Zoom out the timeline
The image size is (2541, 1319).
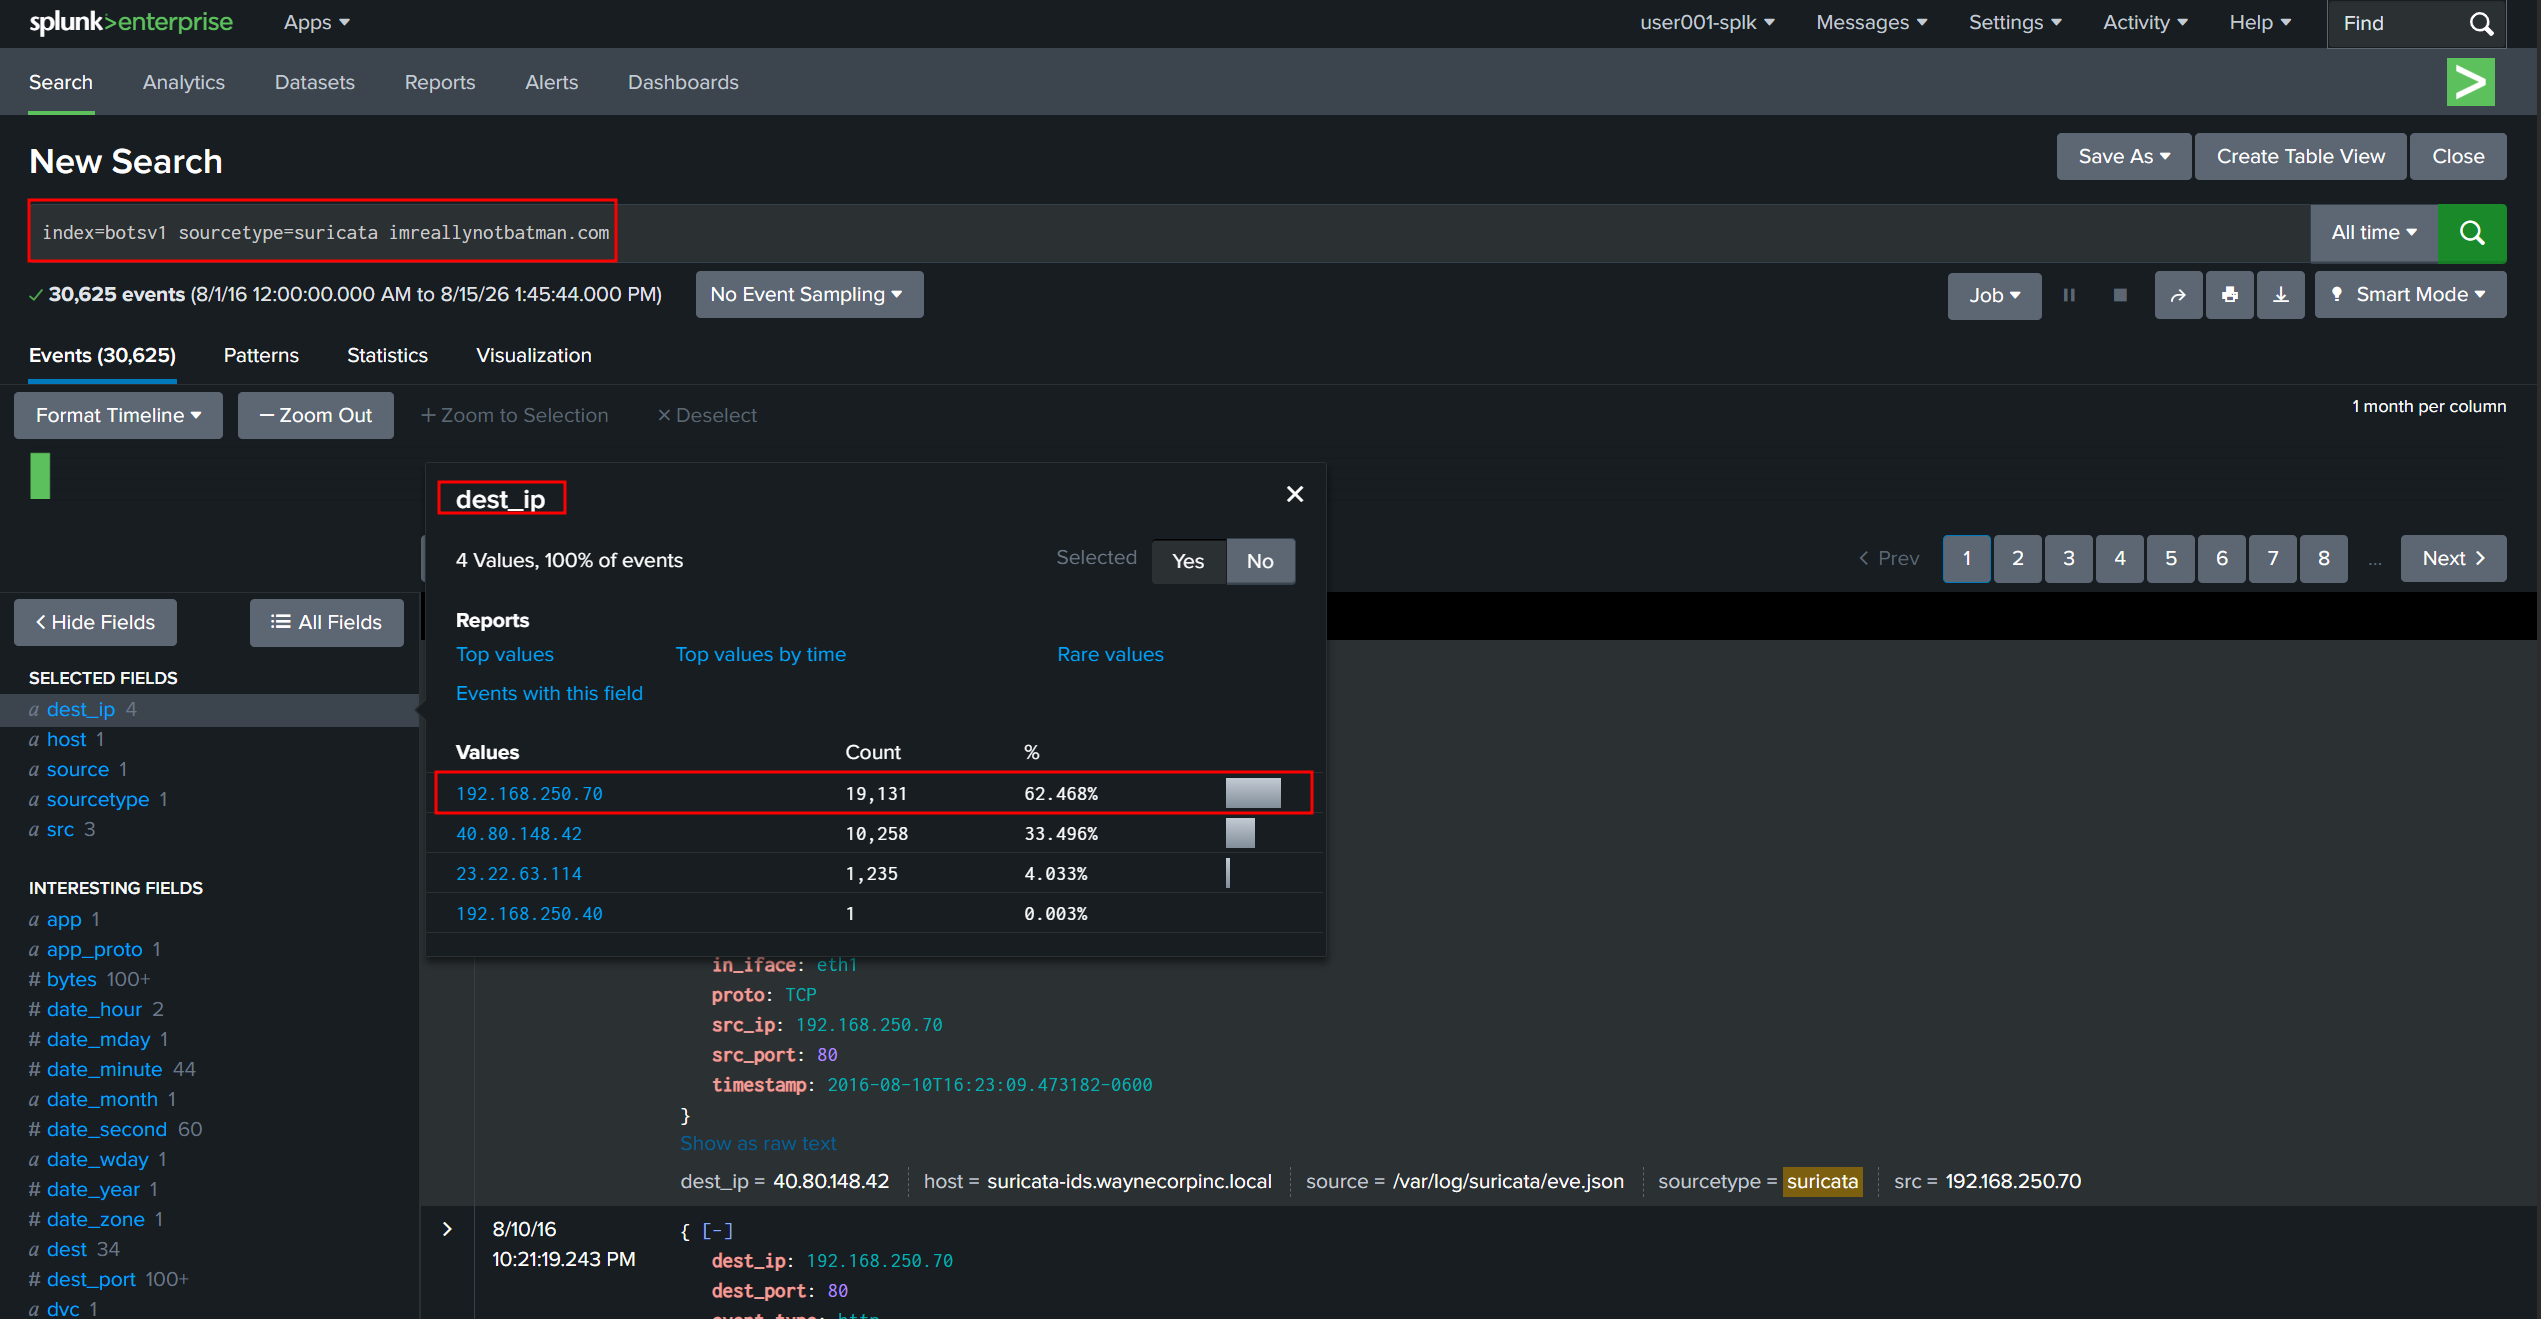point(316,415)
